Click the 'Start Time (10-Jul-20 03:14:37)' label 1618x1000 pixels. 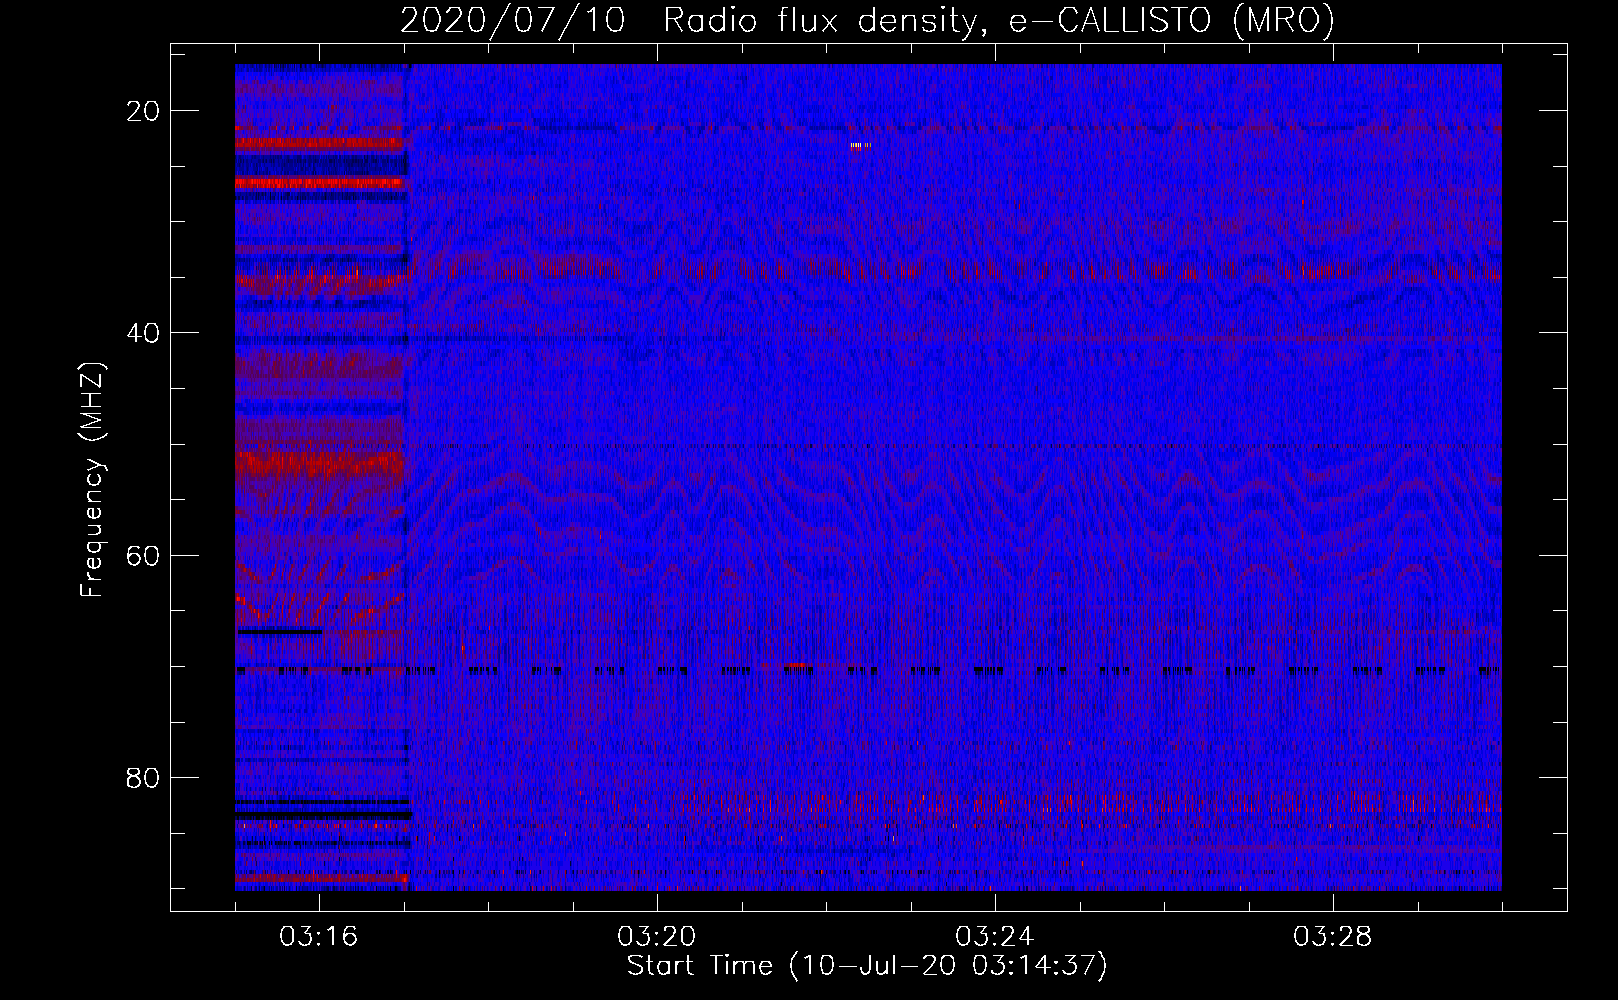click(x=867, y=966)
